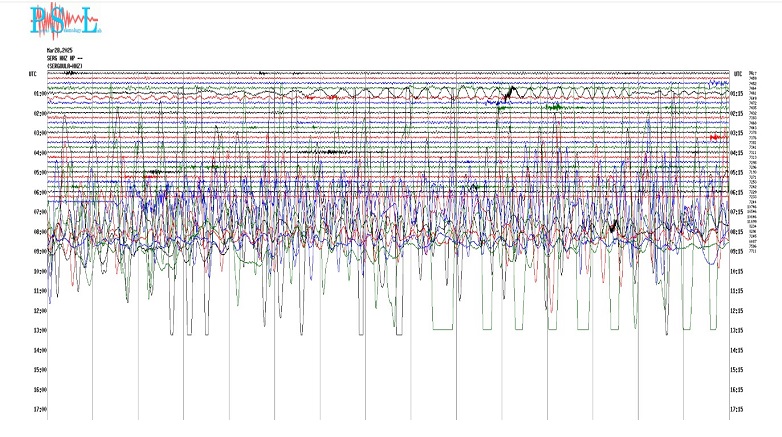
Task: Select the 12:15 time label on right
Action: pos(736,311)
